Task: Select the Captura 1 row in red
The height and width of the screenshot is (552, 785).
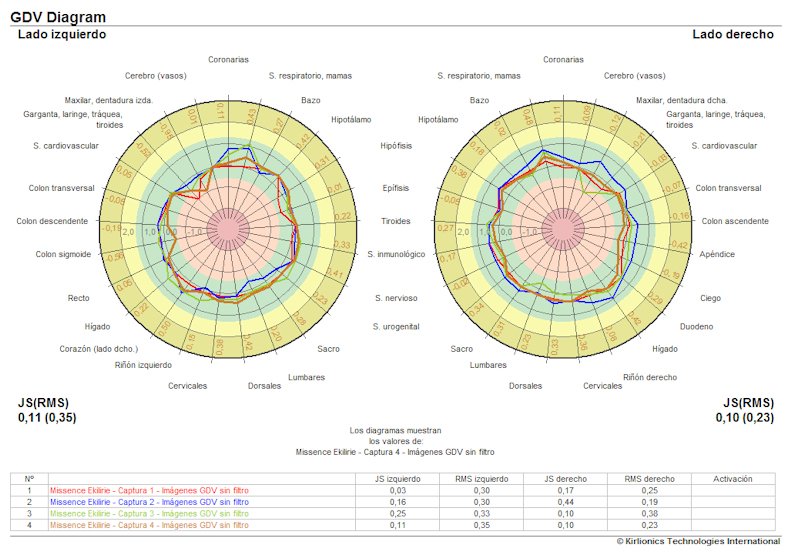Action: pos(149,491)
